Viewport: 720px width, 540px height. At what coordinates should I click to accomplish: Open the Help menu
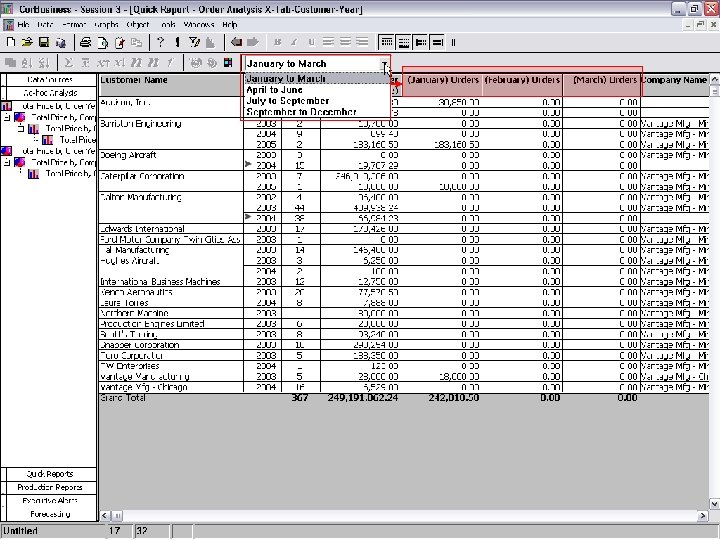click(230, 24)
